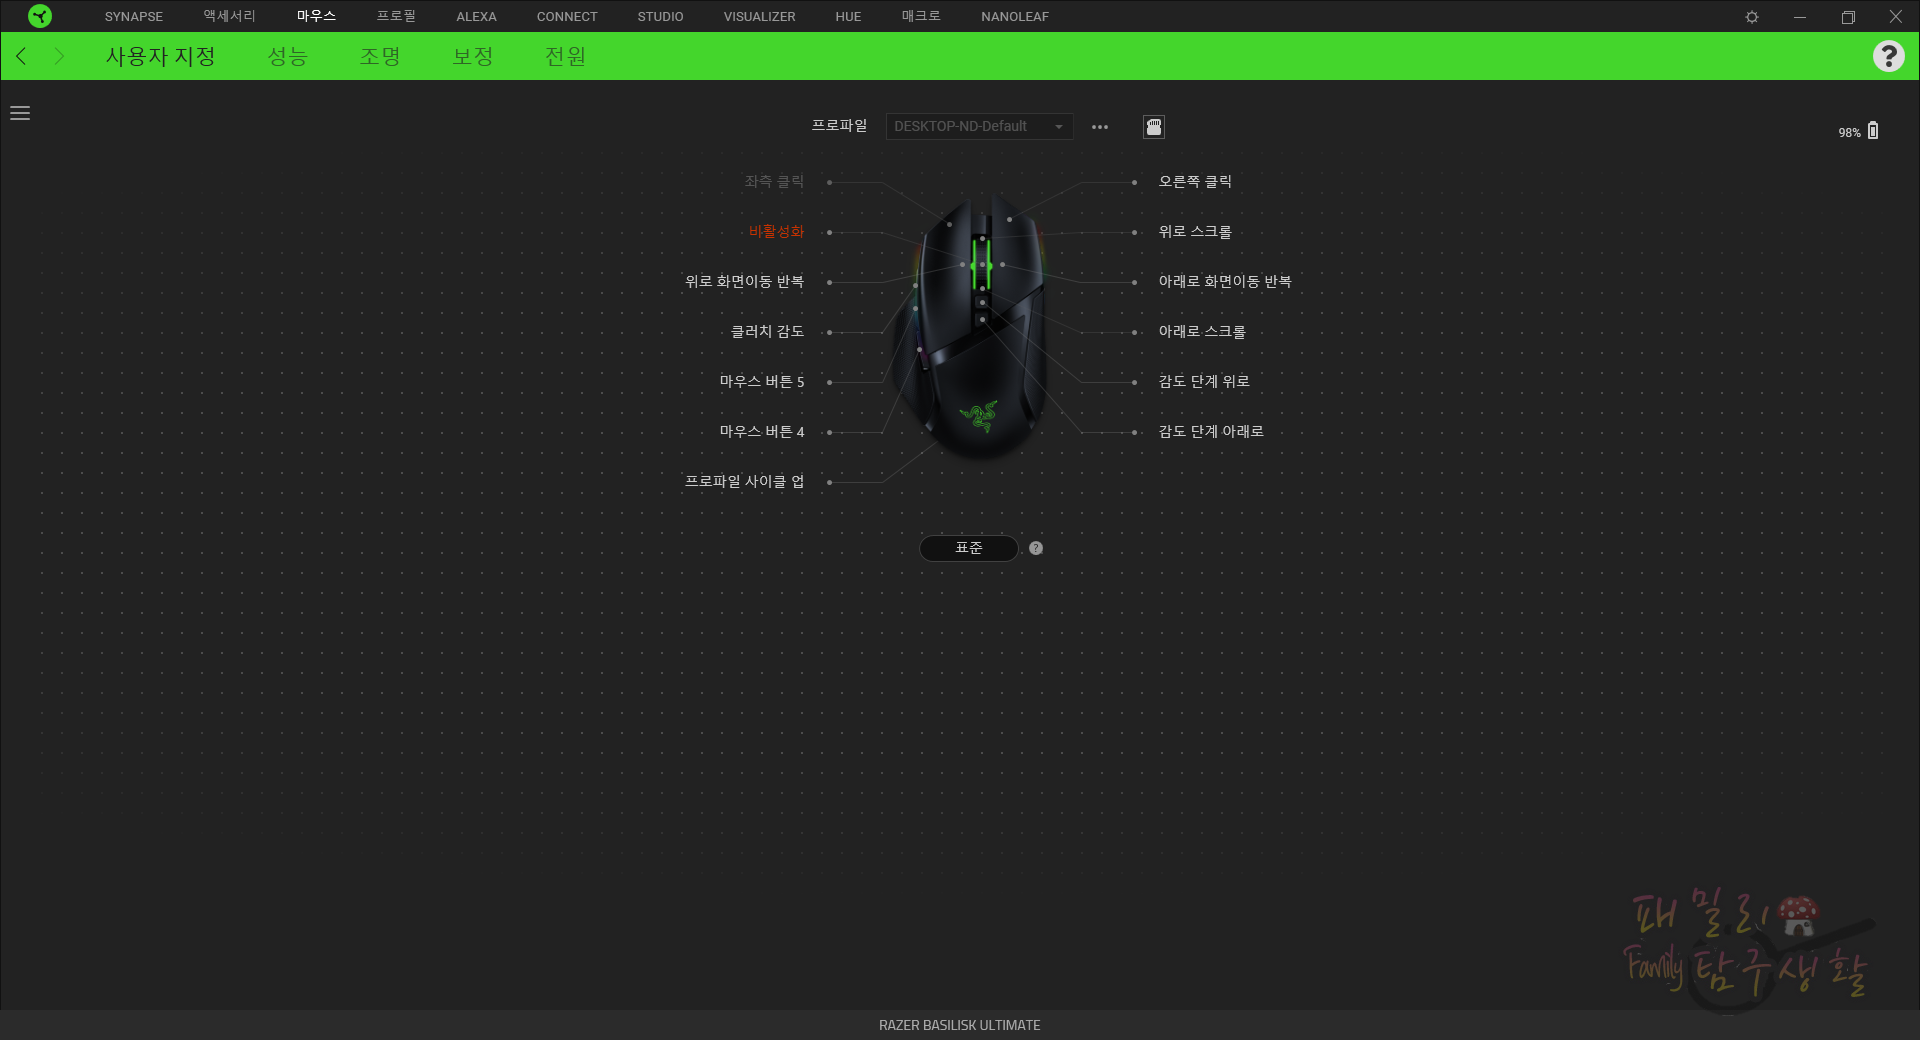Click the help icon next to 표준
Viewport: 1920px width, 1040px height.
pyautogui.click(x=1036, y=548)
